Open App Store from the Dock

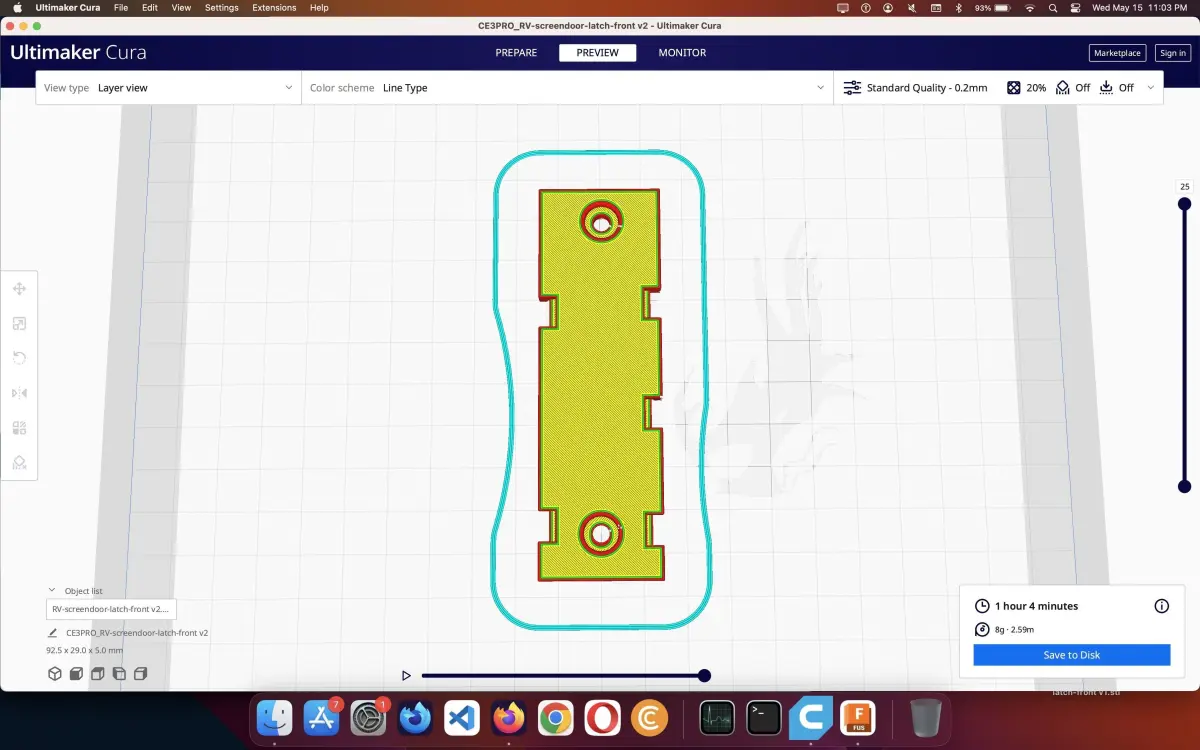322,718
